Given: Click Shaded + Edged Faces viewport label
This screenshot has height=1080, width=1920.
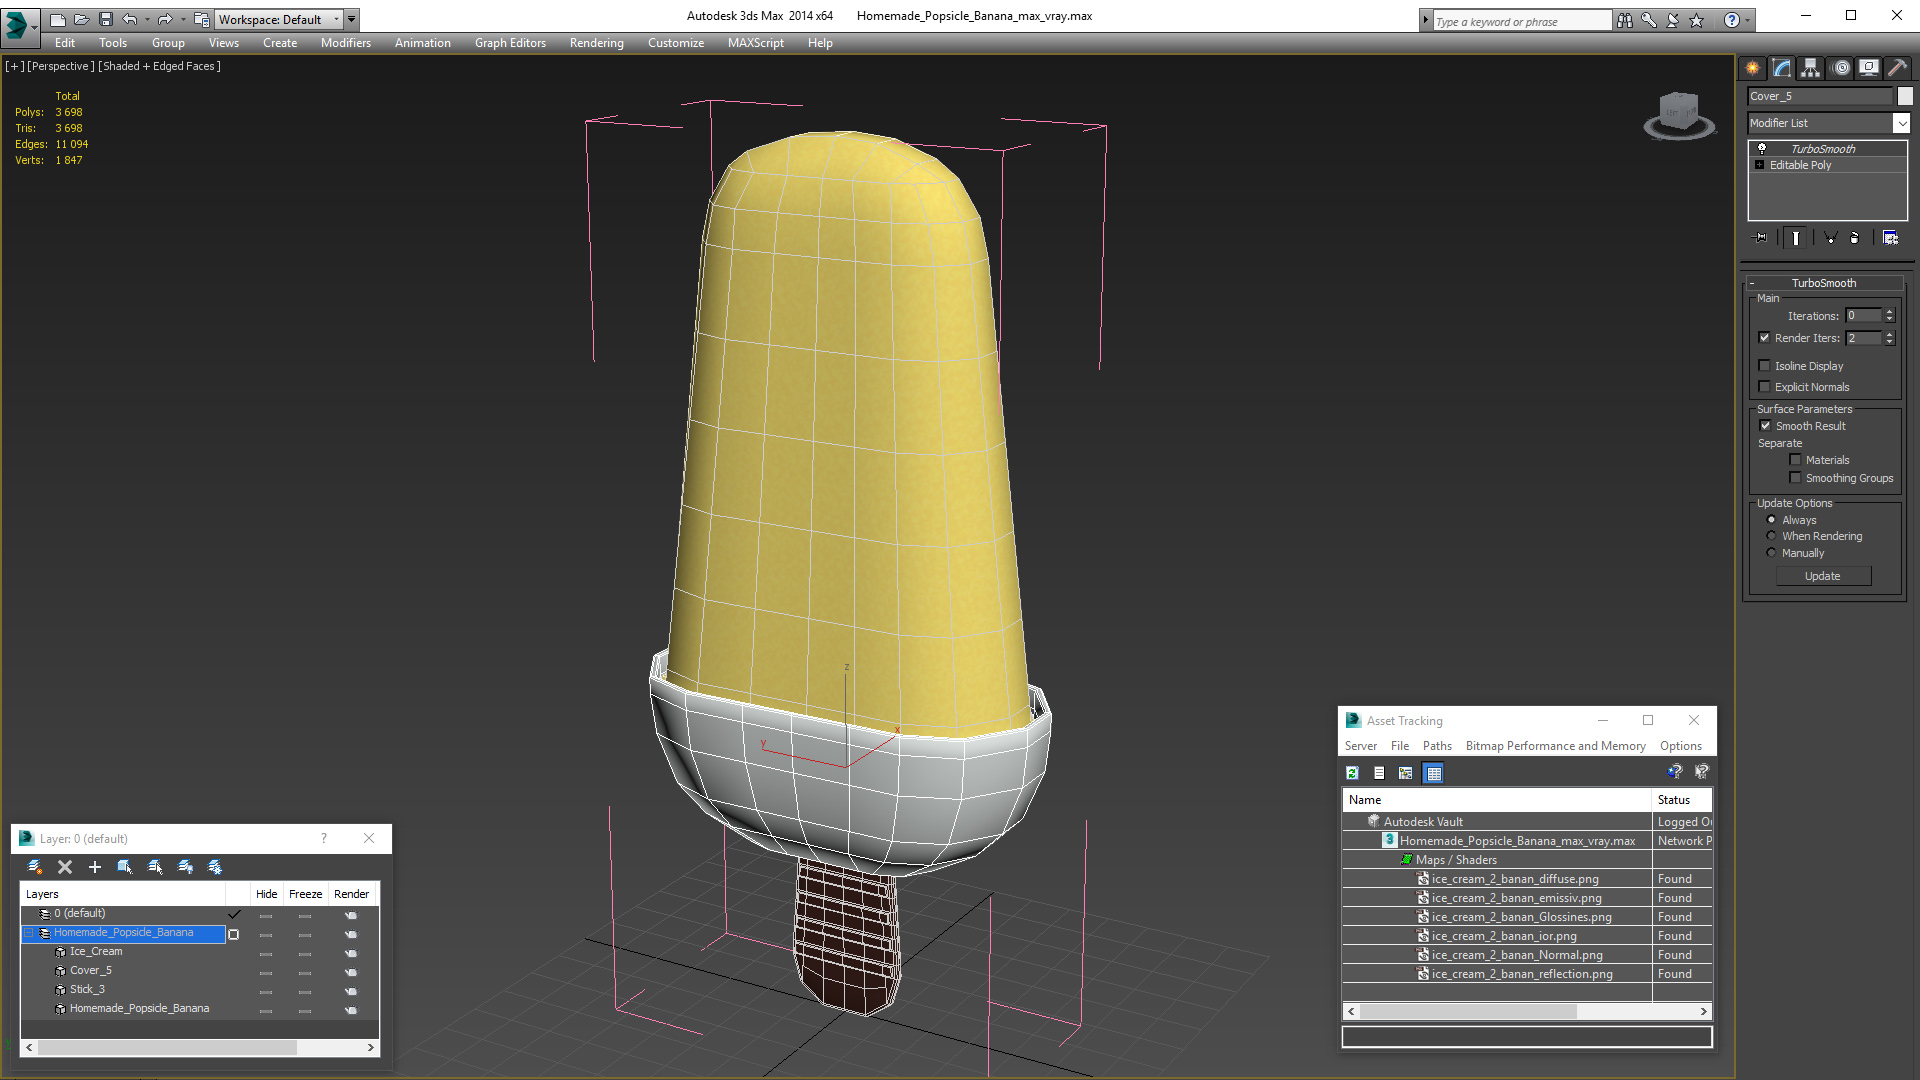Looking at the screenshot, I should (x=159, y=66).
